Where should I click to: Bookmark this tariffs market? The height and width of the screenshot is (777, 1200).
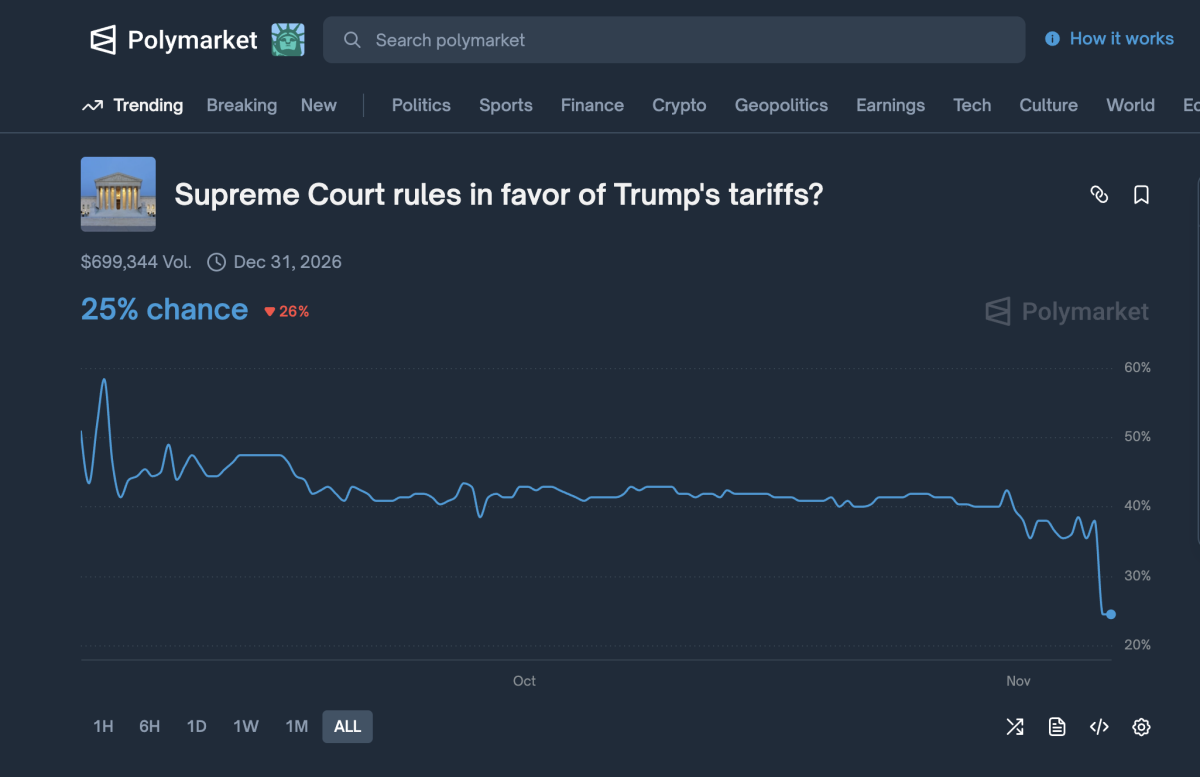click(x=1141, y=195)
